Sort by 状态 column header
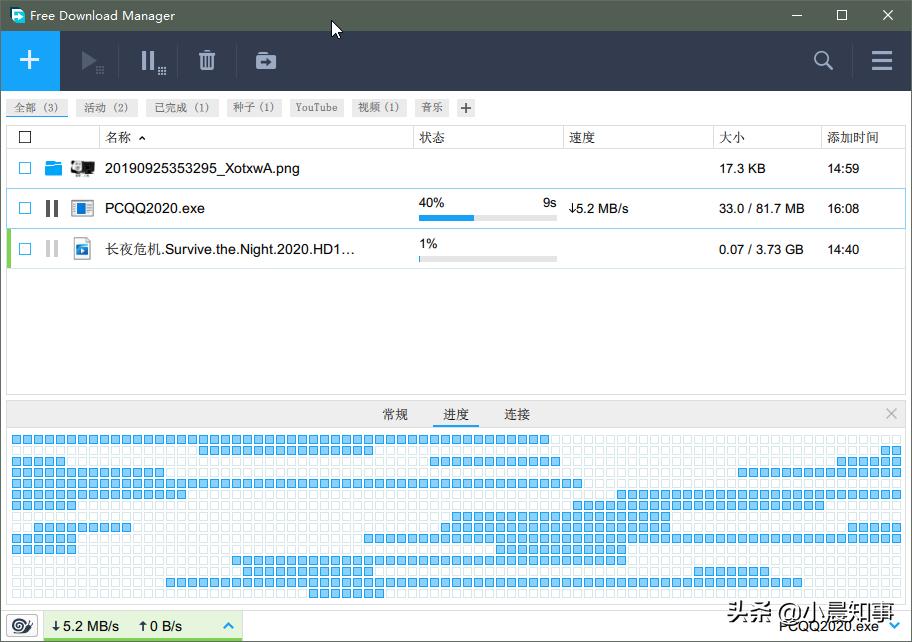Image resolution: width=912 pixels, height=642 pixels. pyautogui.click(x=488, y=137)
